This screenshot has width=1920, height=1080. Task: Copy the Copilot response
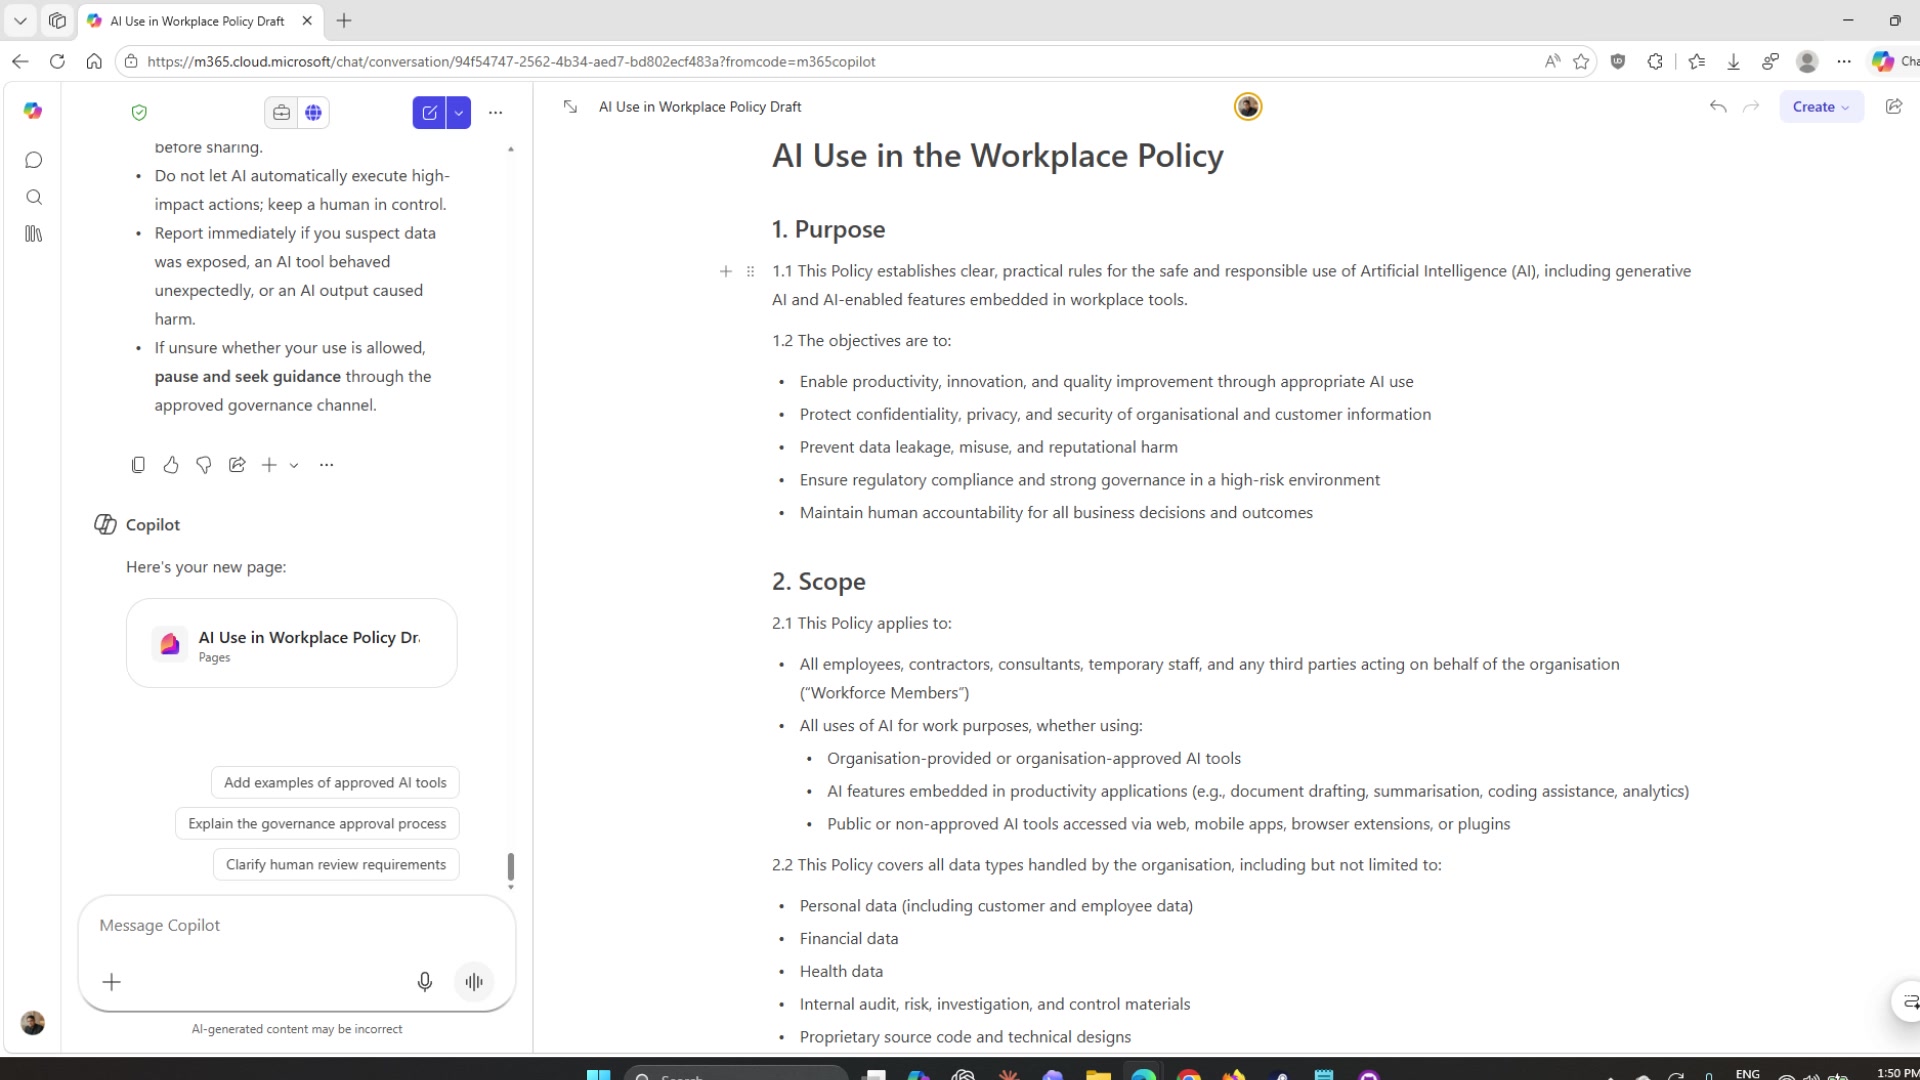[138, 465]
